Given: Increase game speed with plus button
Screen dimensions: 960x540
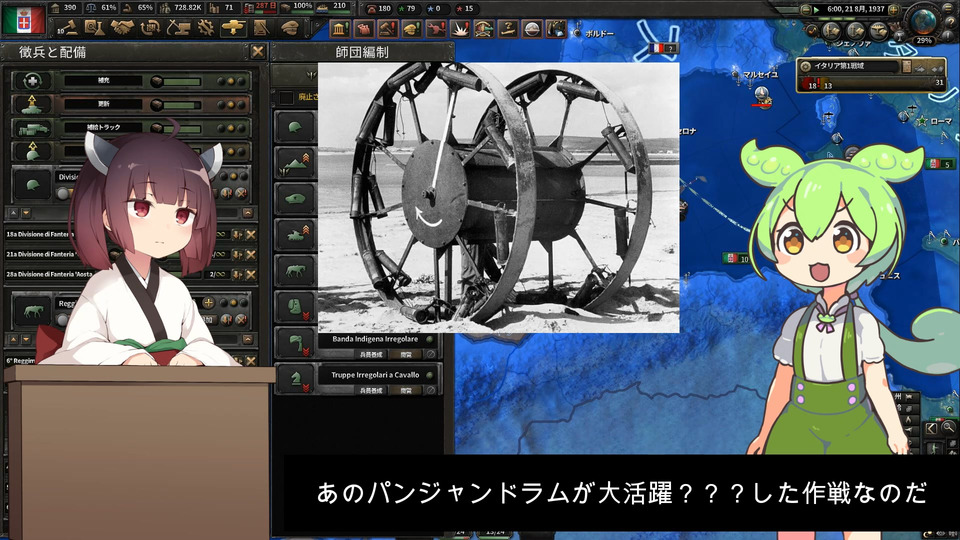Looking at the screenshot, I should [x=894, y=10].
